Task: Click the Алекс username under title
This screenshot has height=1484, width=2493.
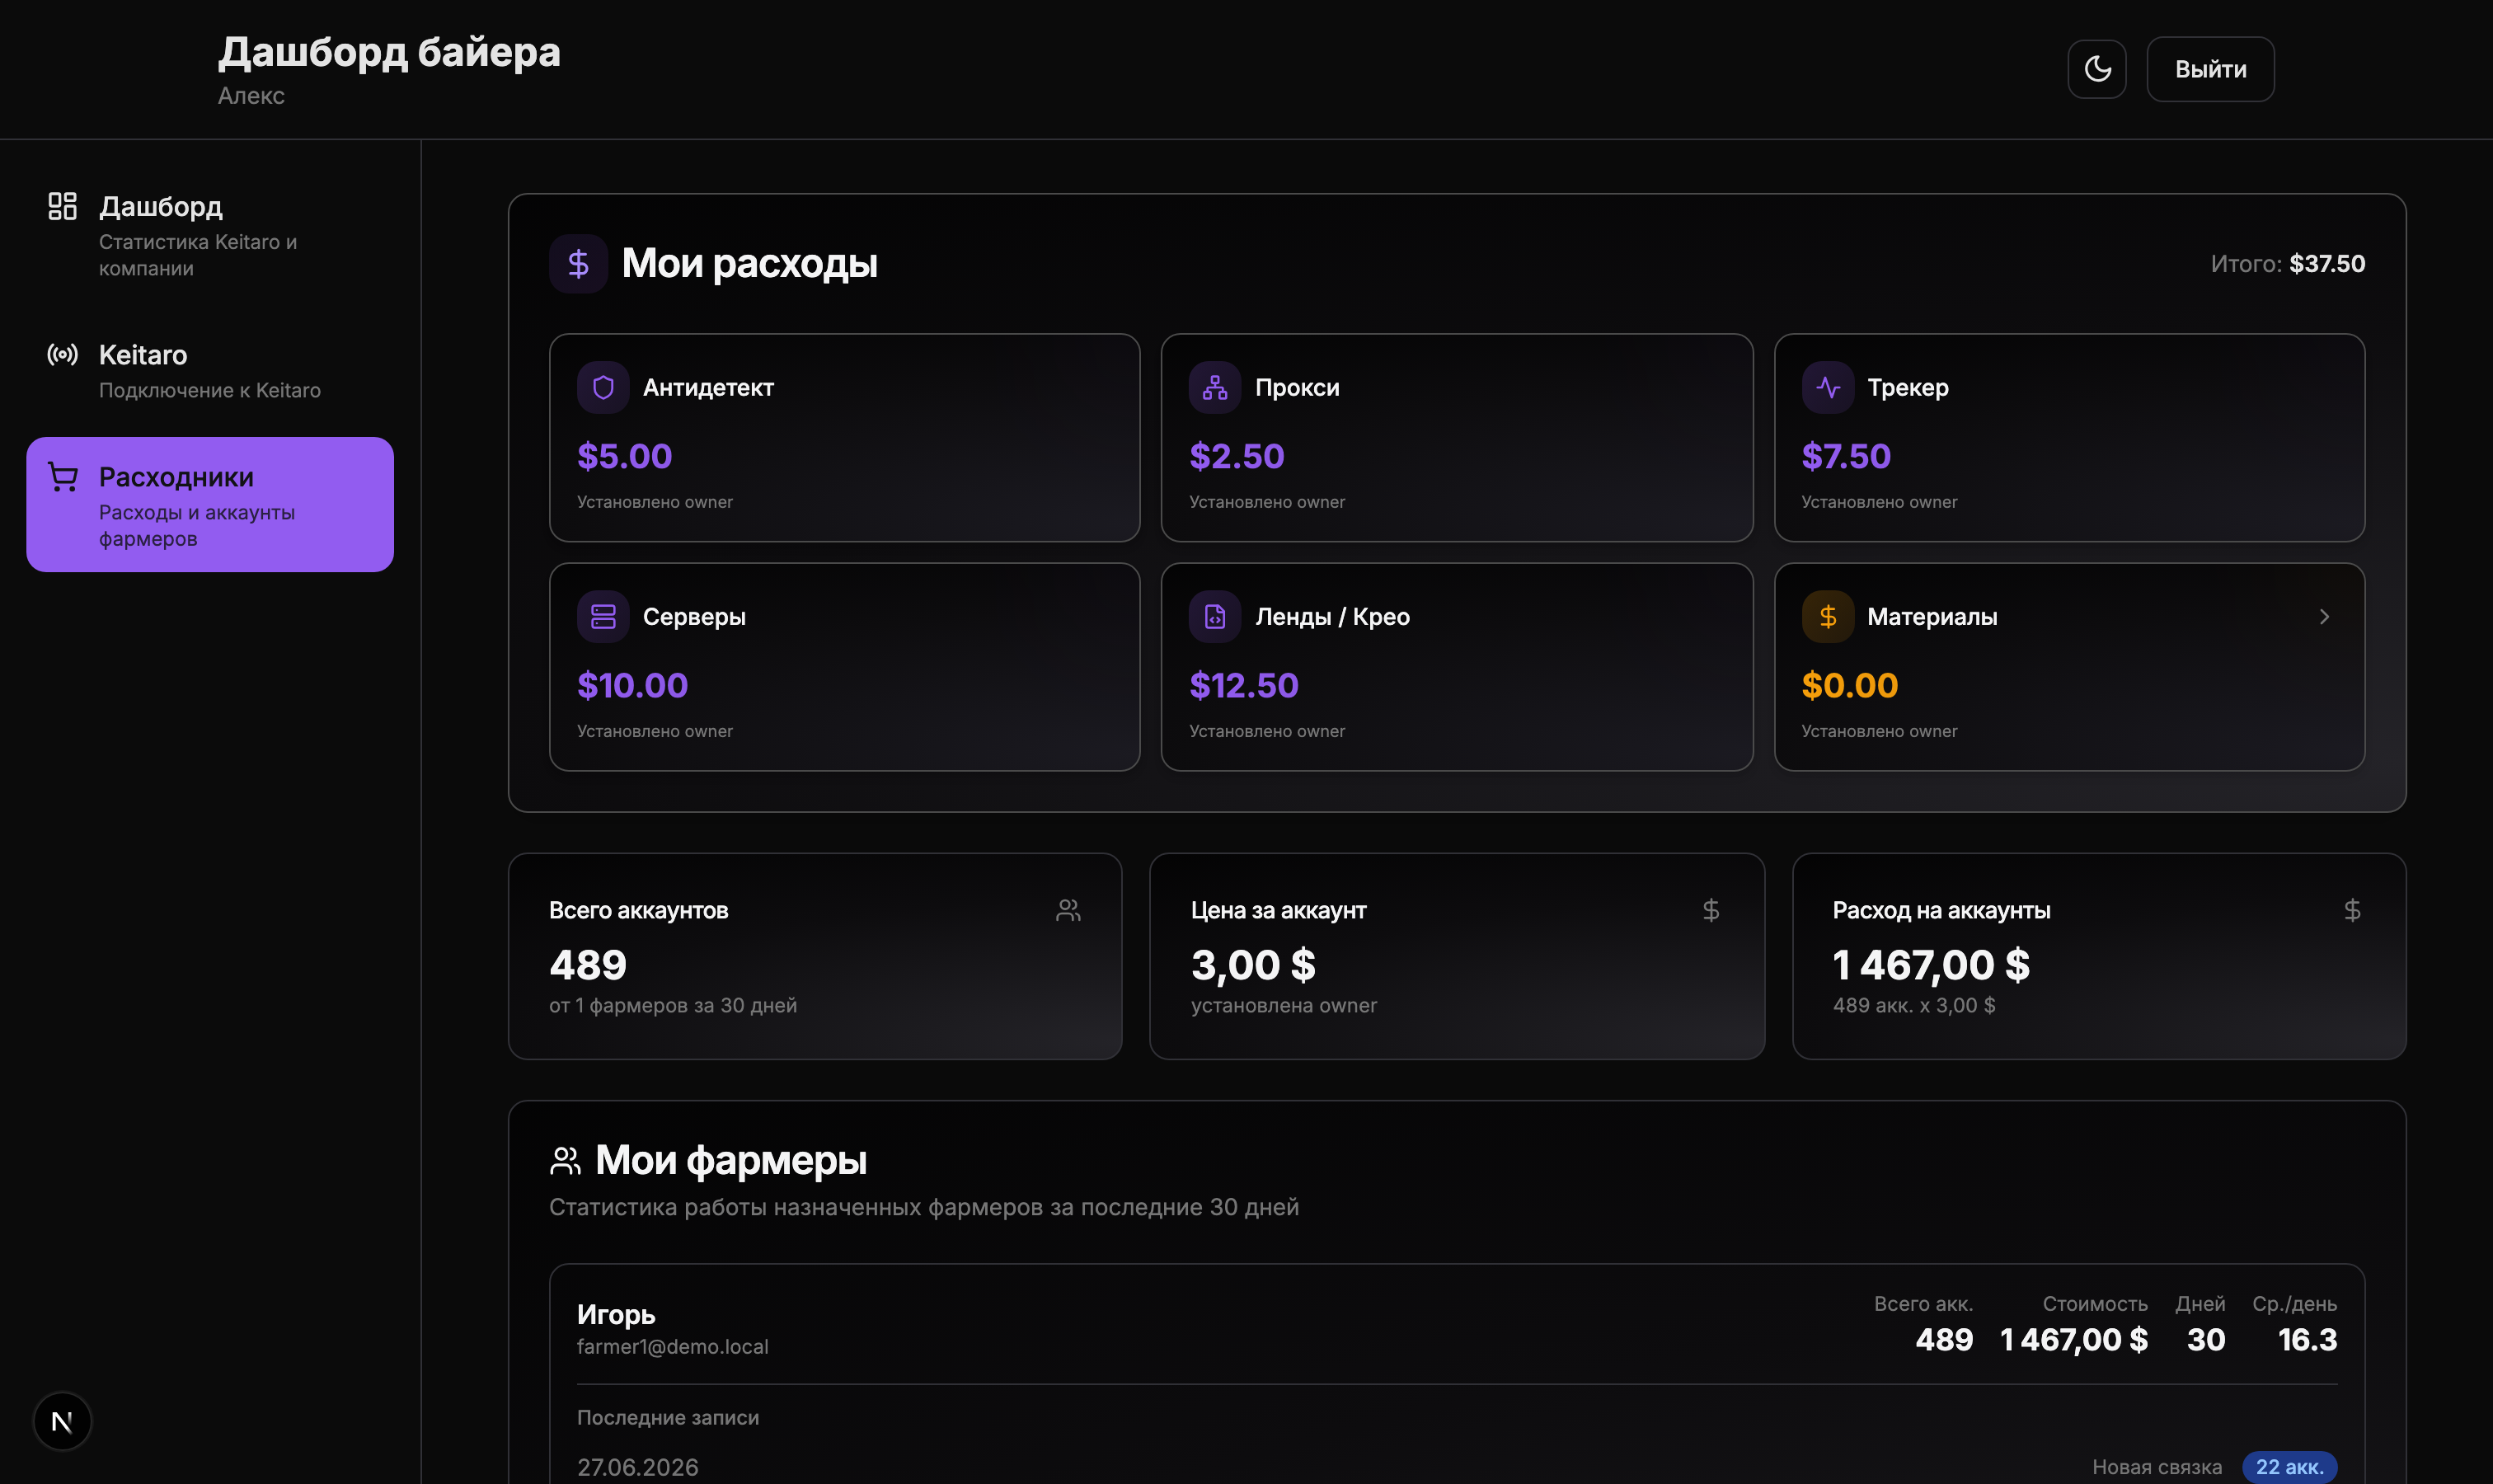Action: click(x=251, y=96)
